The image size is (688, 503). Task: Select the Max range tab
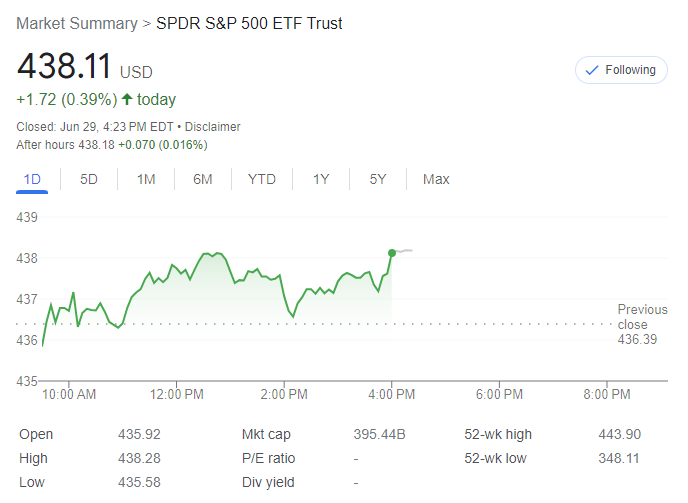436,179
